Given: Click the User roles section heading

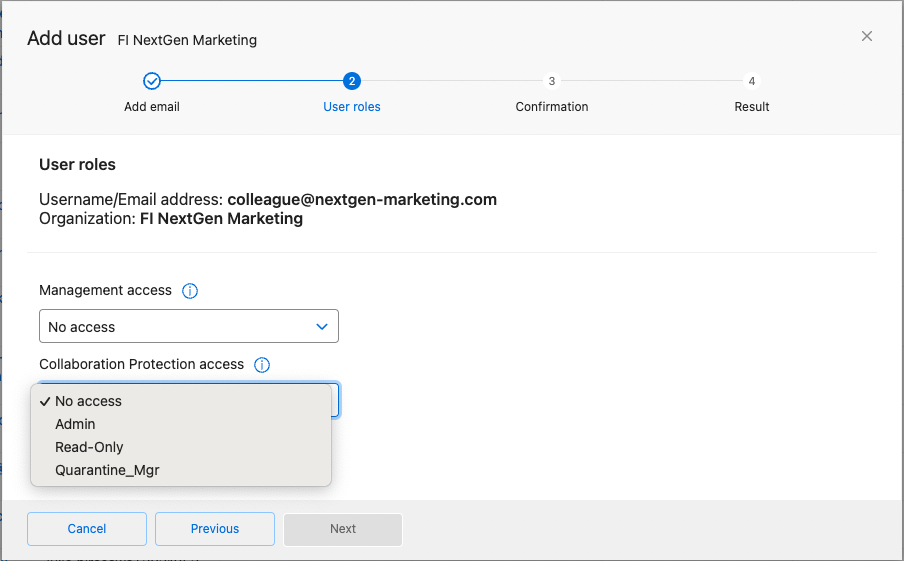Looking at the screenshot, I should pos(77,165).
